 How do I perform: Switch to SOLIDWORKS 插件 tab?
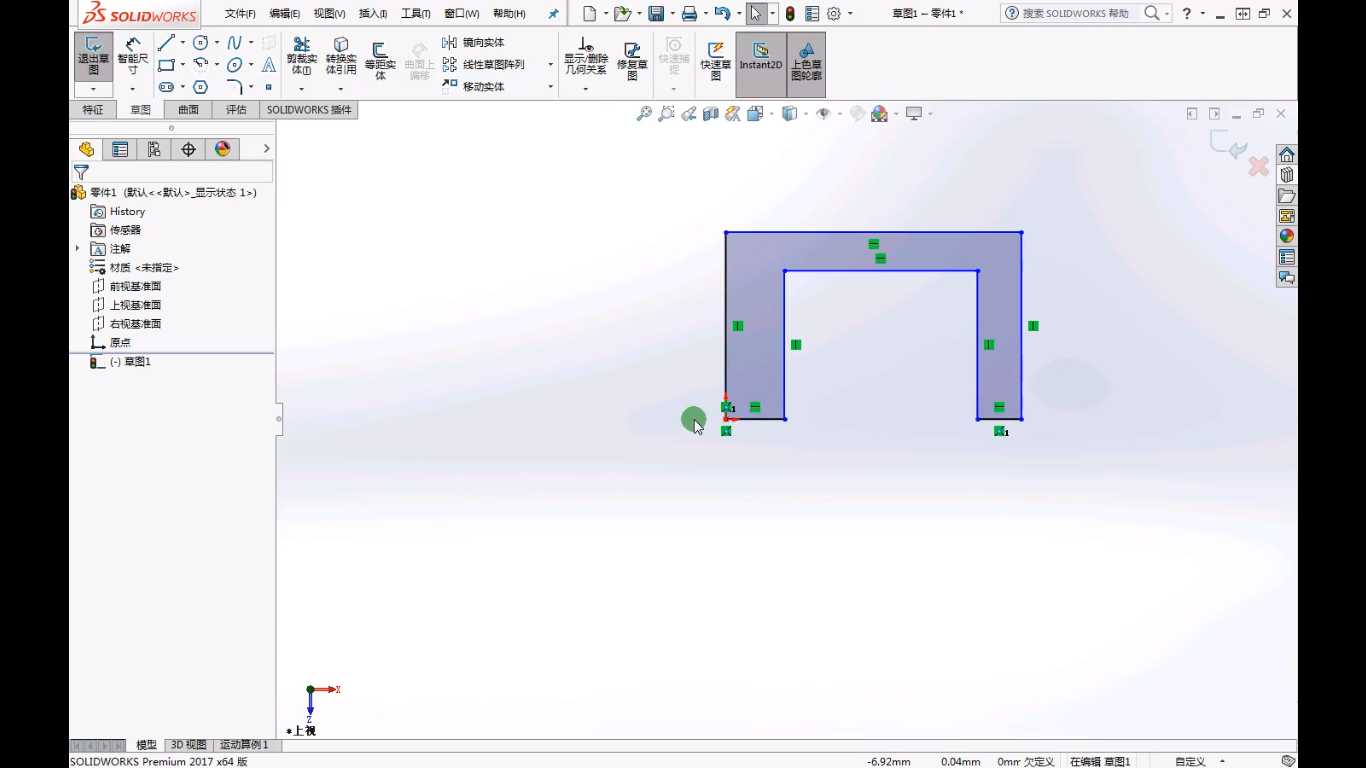coord(309,110)
